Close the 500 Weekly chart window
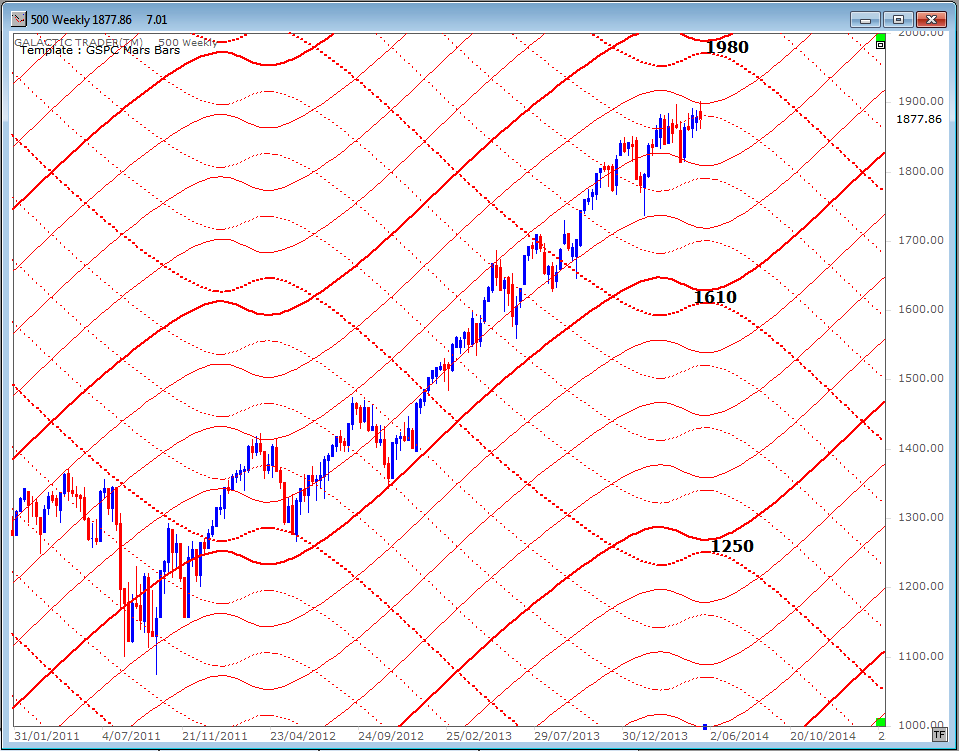The height and width of the screenshot is (751, 959). click(x=931, y=19)
